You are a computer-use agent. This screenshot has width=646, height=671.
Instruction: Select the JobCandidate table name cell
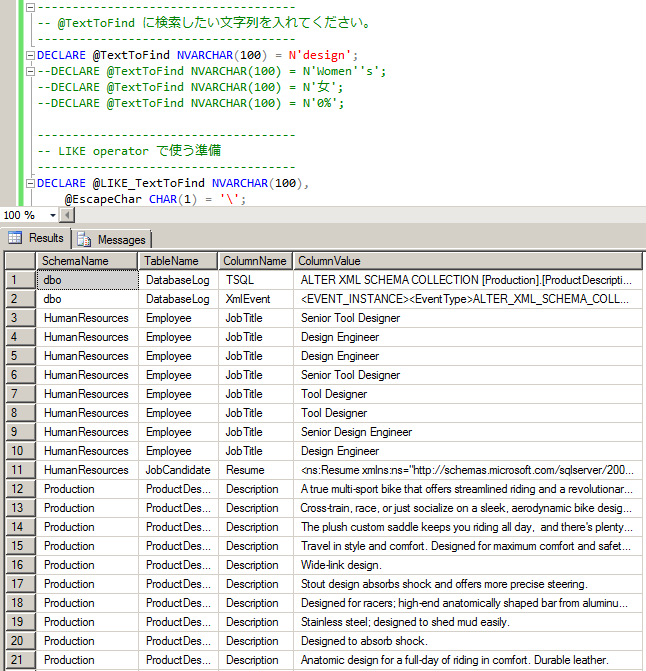(x=178, y=470)
